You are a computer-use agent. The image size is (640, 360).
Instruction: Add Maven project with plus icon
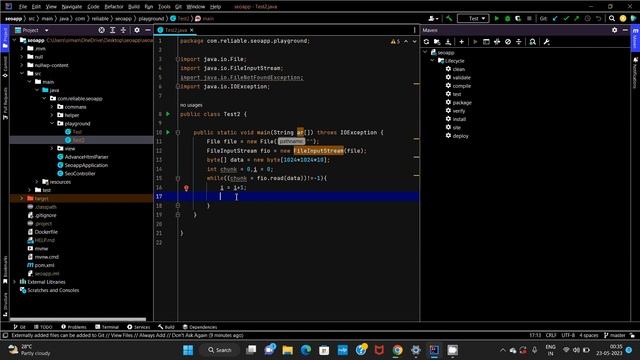(x=462, y=42)
